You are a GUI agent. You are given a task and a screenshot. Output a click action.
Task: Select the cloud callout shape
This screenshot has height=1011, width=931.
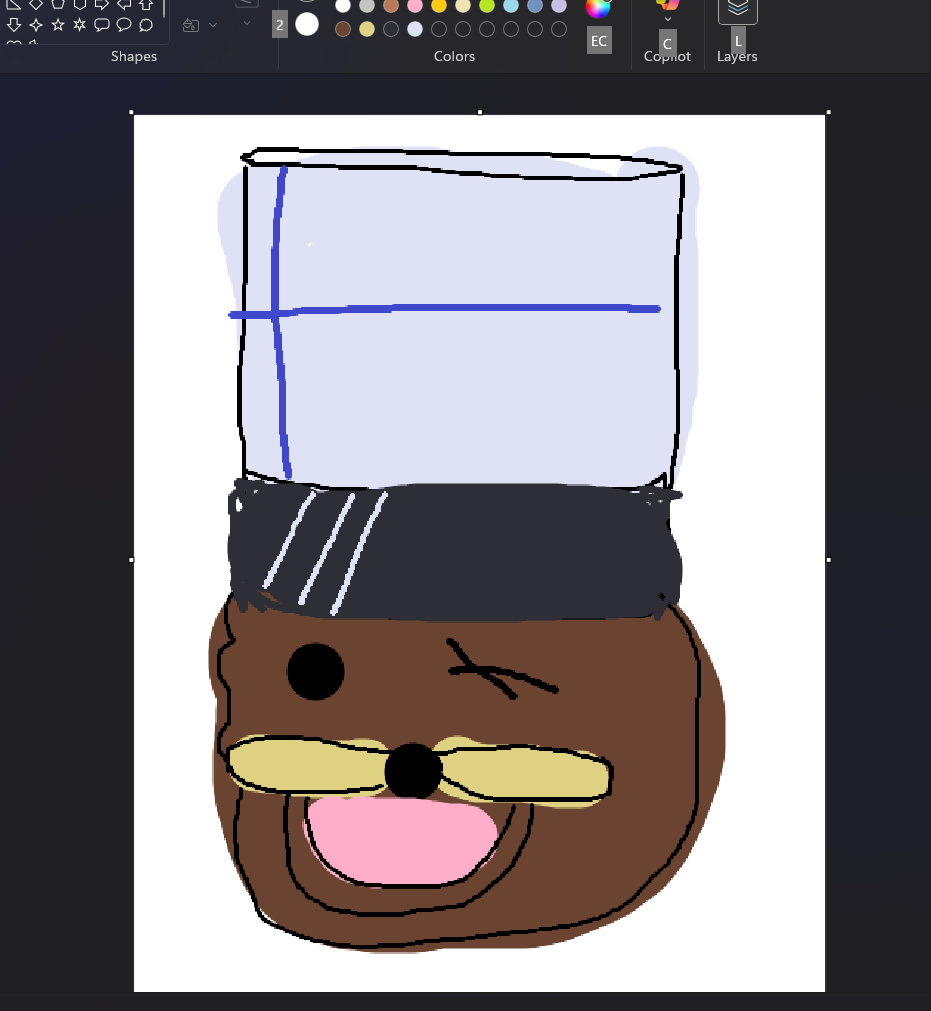tap(146, 25)
